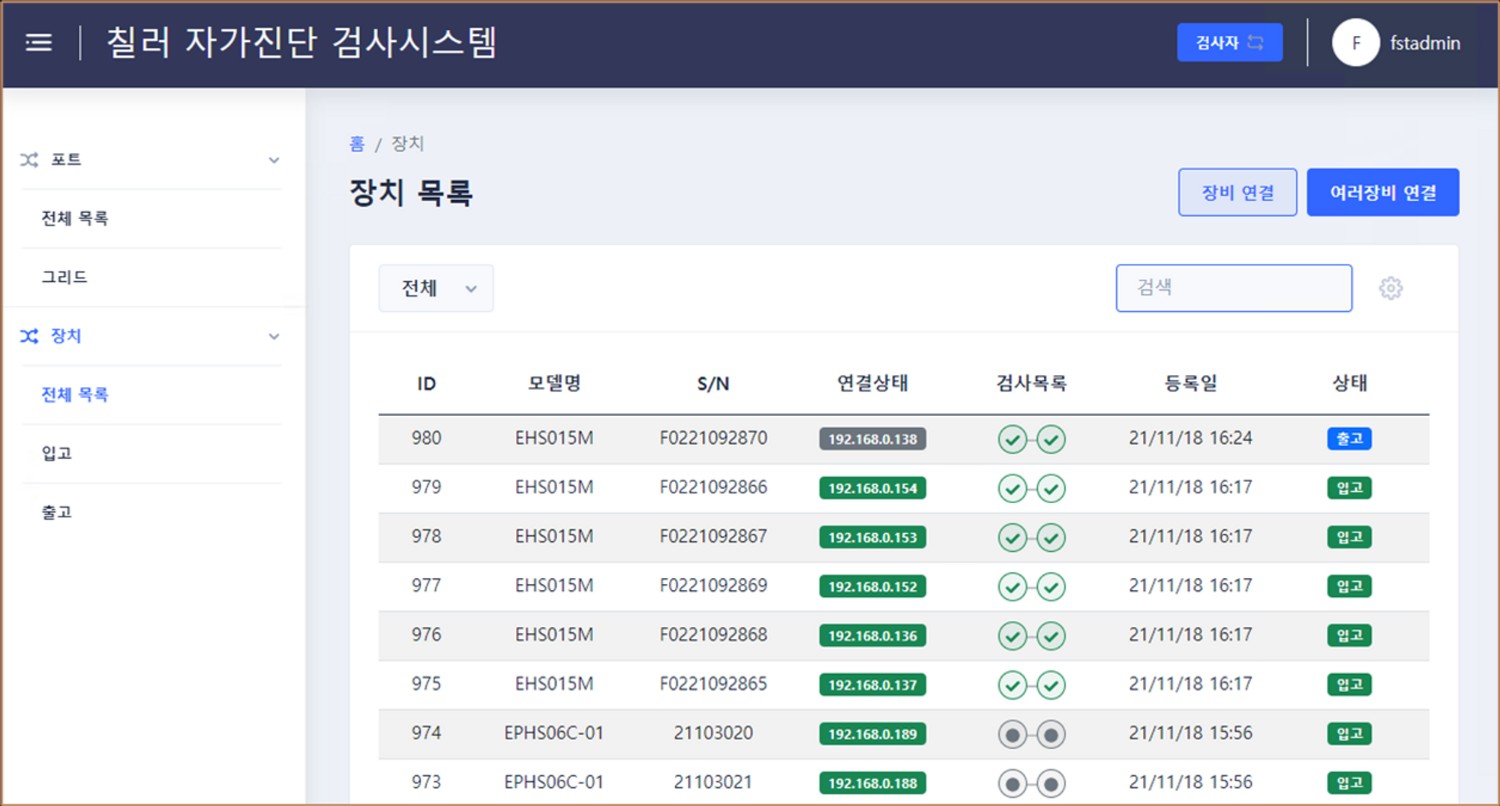Click the first gray dot icon in row 974
Viewport: 1500px width, 806px height.
click(x=1013, y=734)
